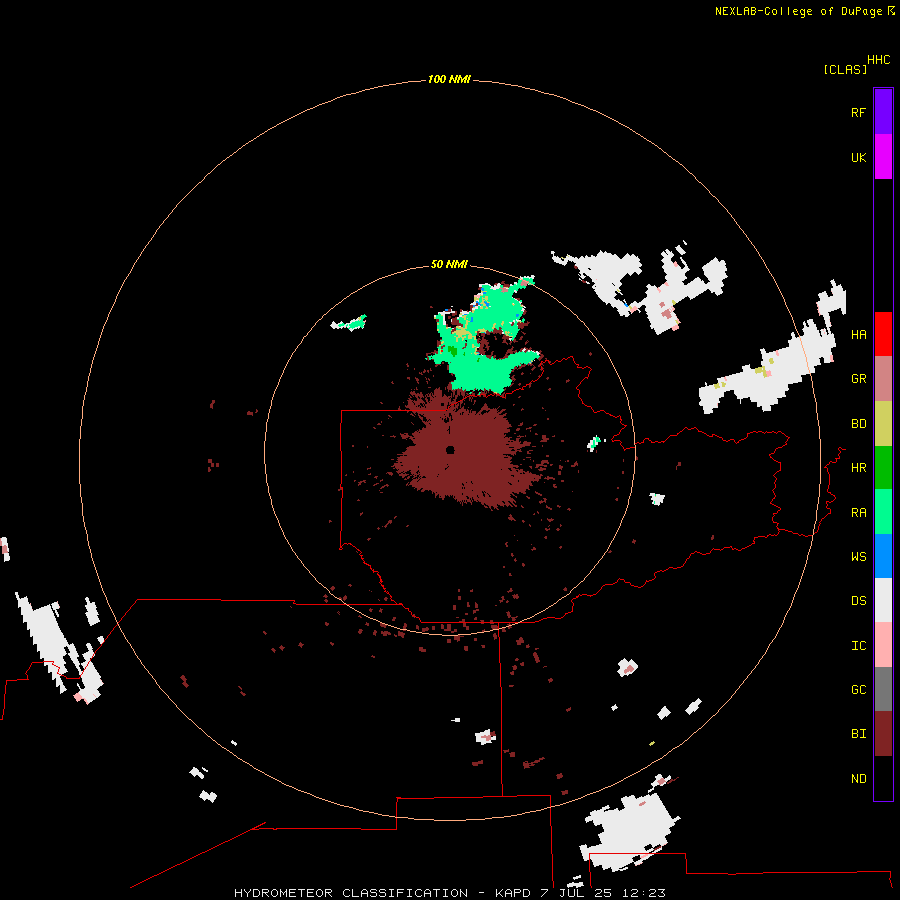Screen dimensions: 900x900
Task: Click the HA legend label
Action: pos(859,335)
